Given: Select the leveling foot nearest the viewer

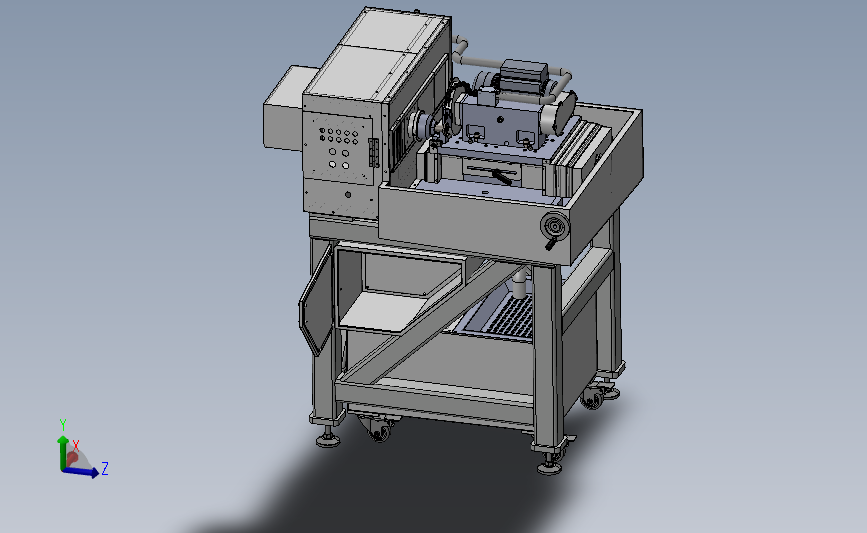Looking at the screenshot, I should point(549,465).
